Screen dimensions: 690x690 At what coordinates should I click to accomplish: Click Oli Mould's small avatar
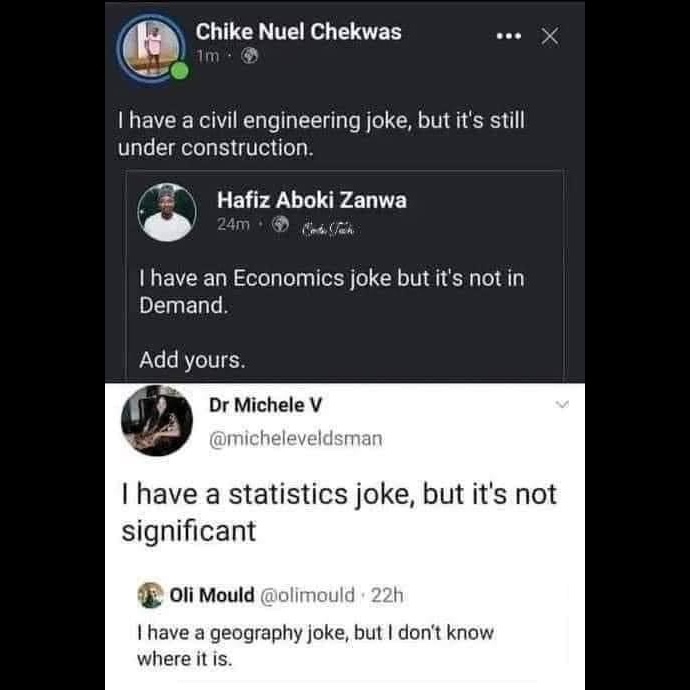point(150,596)
